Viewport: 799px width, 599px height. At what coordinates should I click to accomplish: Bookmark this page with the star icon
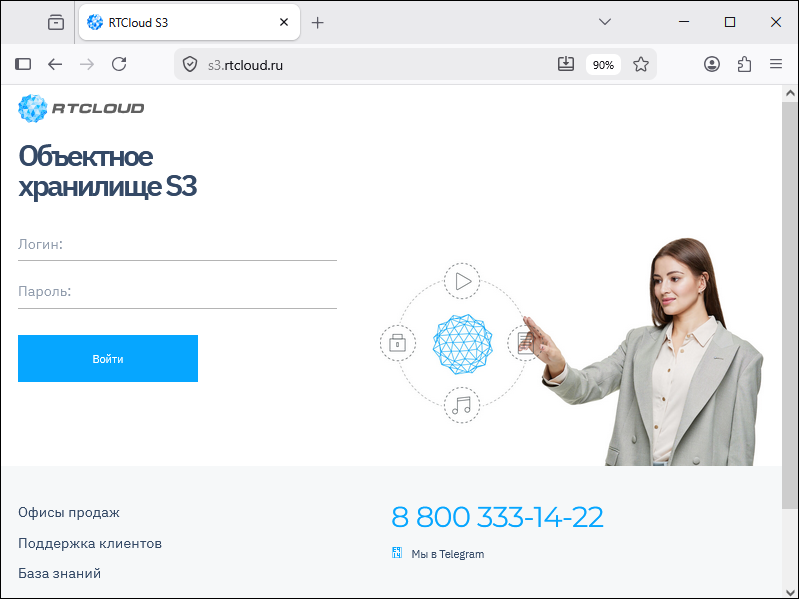pyautogui.click(x=641, y=64)
